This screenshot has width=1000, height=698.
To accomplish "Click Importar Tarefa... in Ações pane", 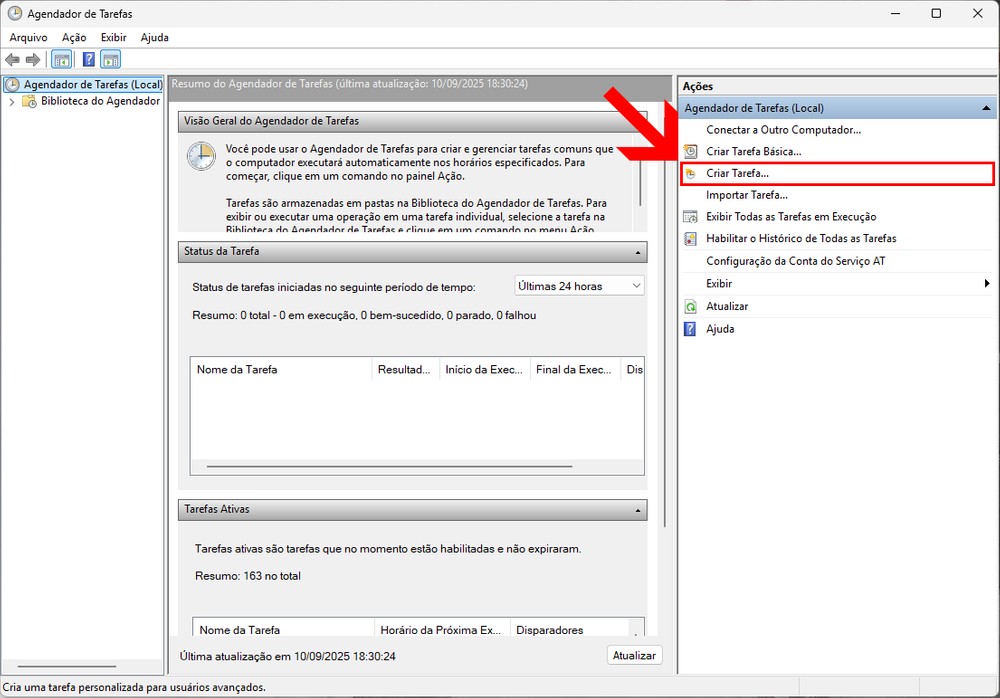I will pos(746,195).
